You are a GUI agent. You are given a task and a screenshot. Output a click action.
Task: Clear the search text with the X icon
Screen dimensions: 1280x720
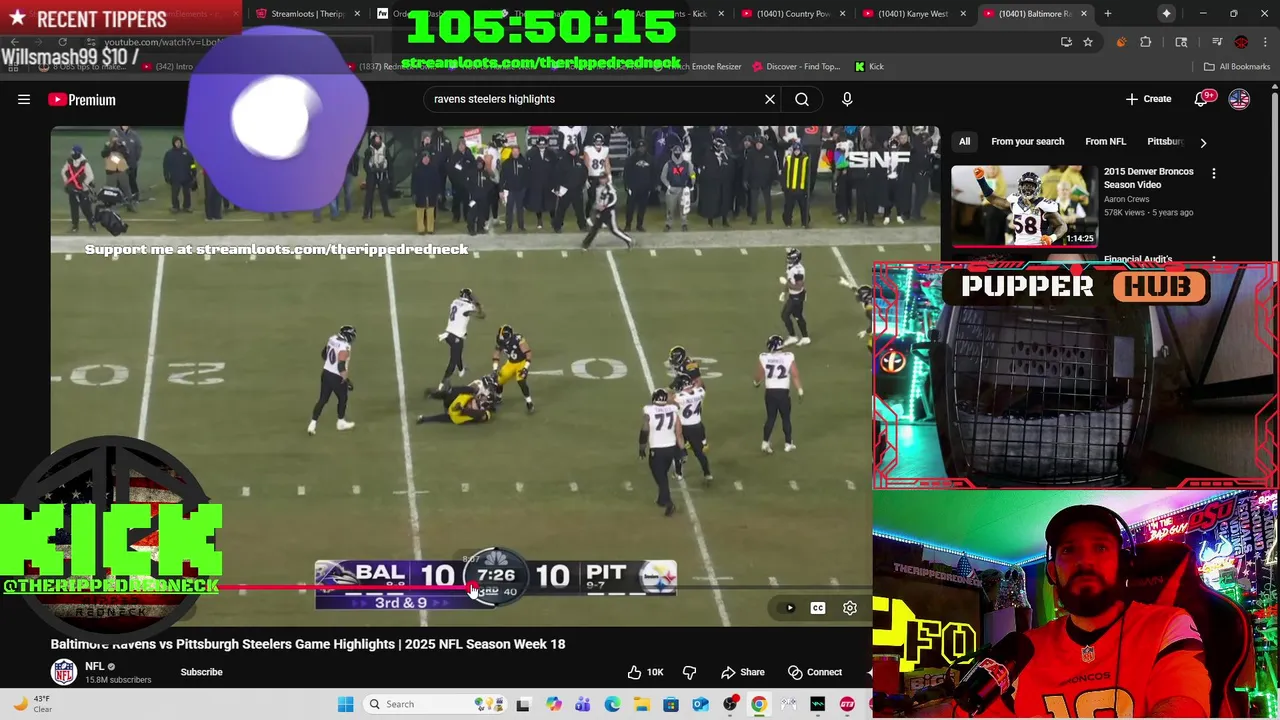(770, 99)
